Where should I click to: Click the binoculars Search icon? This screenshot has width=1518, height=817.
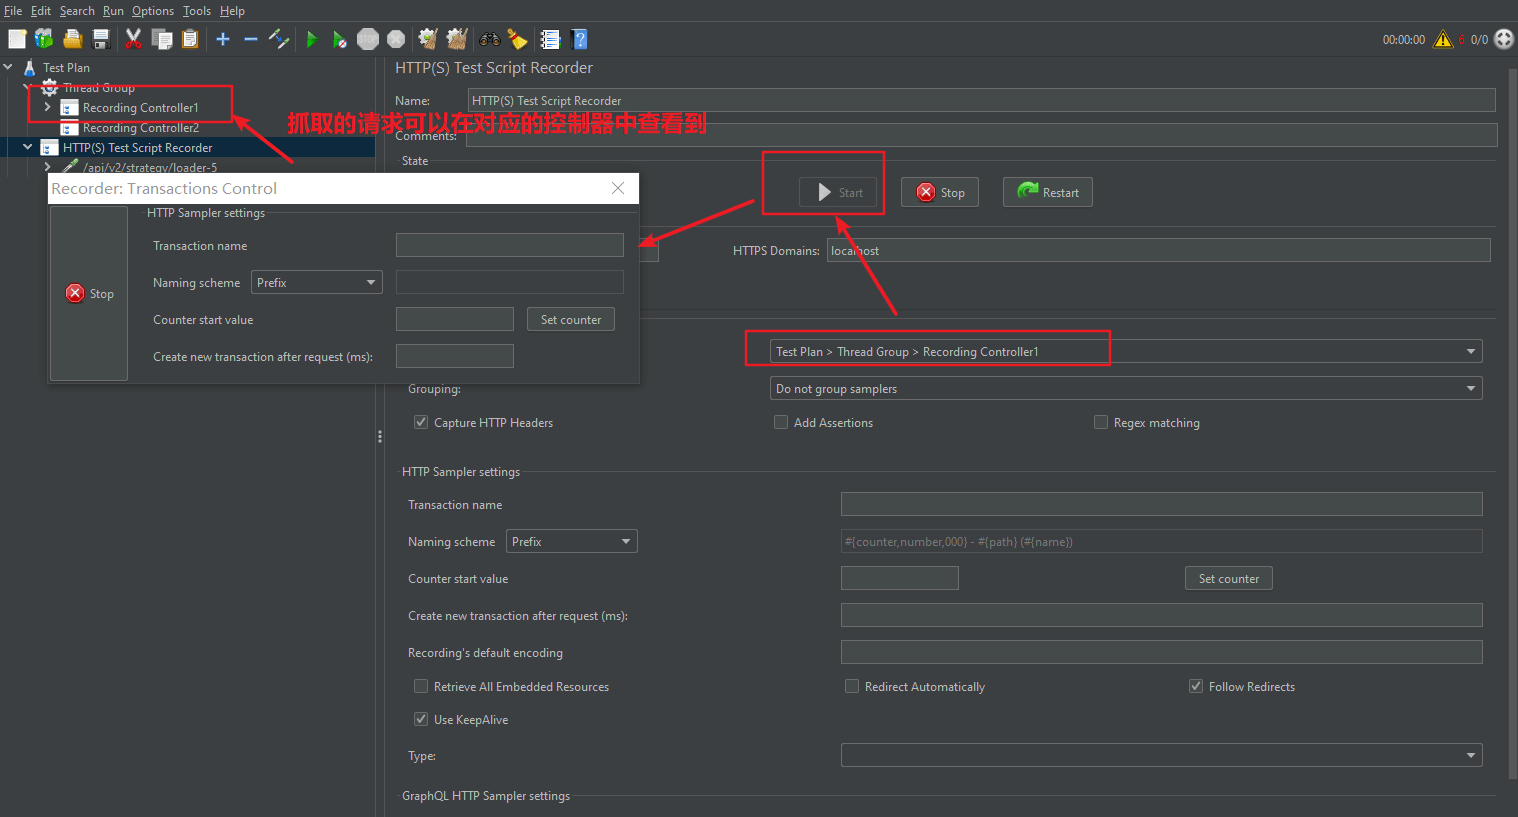click(x=490, y=39)
